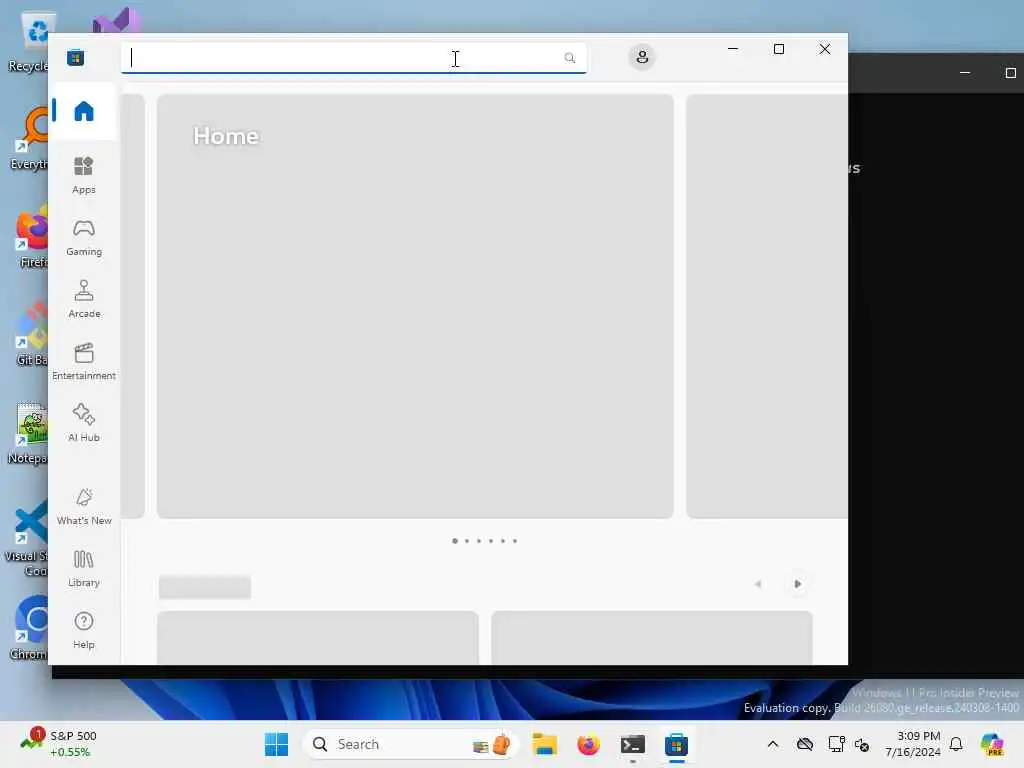Viewport: 1024px width, 768px height.
Task: Open the network display icon in the tray
Action: click(836, 744)
